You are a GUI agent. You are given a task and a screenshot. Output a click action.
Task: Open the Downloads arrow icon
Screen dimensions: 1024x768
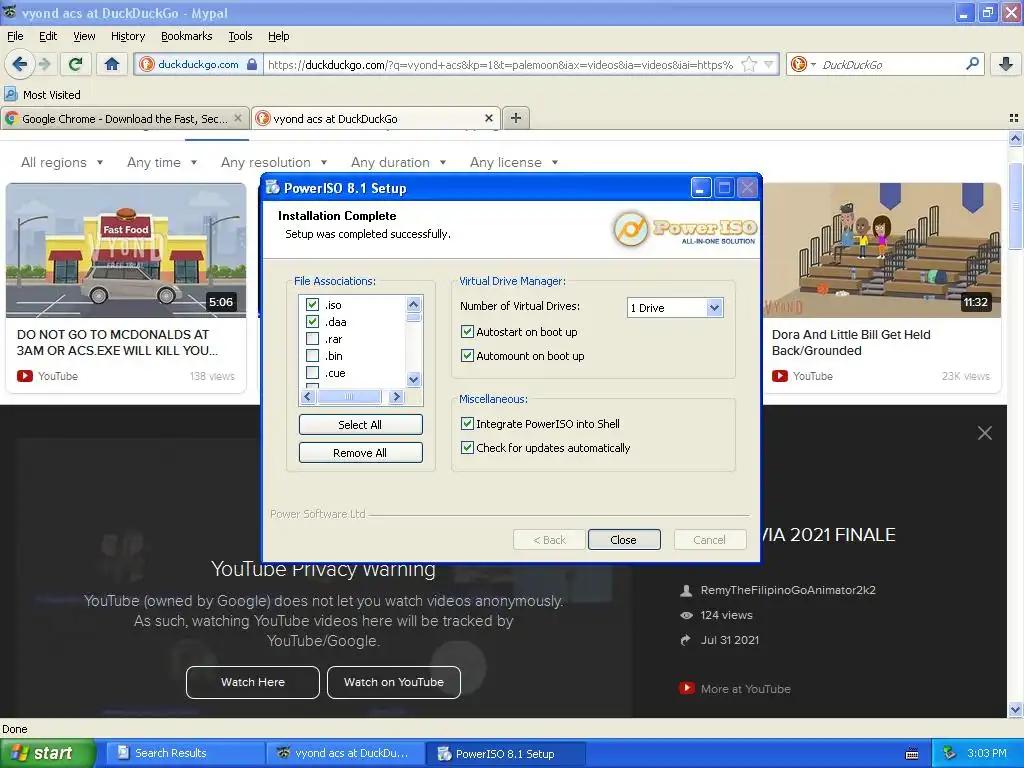[x=1006, y=64]
